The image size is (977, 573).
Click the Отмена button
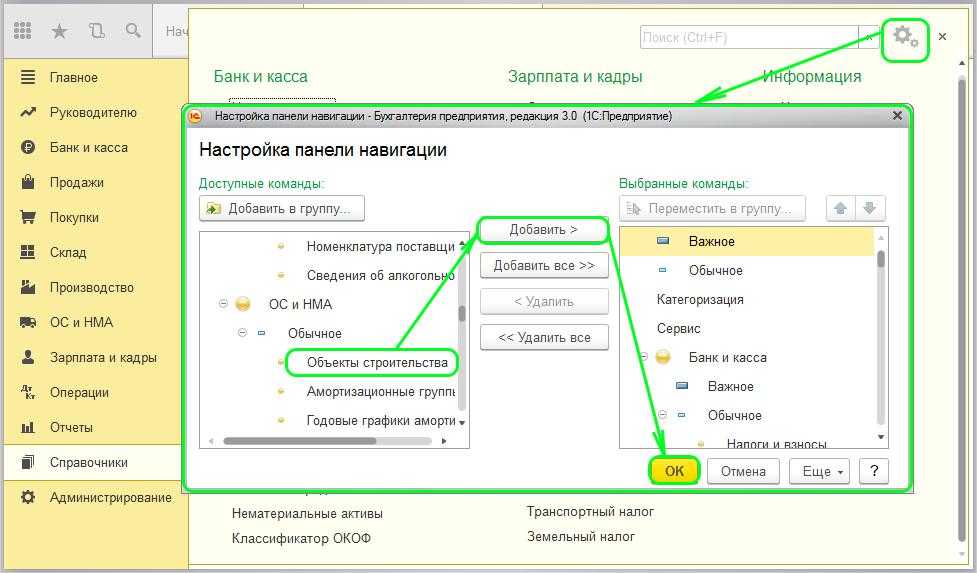743,471
